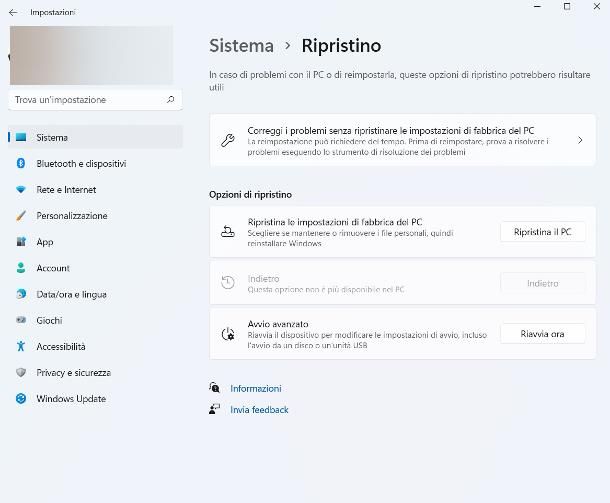The width and height of the screenshot is (610, 503).
Task: Click the search magnifier icon
Action: [x=170, y=100]
